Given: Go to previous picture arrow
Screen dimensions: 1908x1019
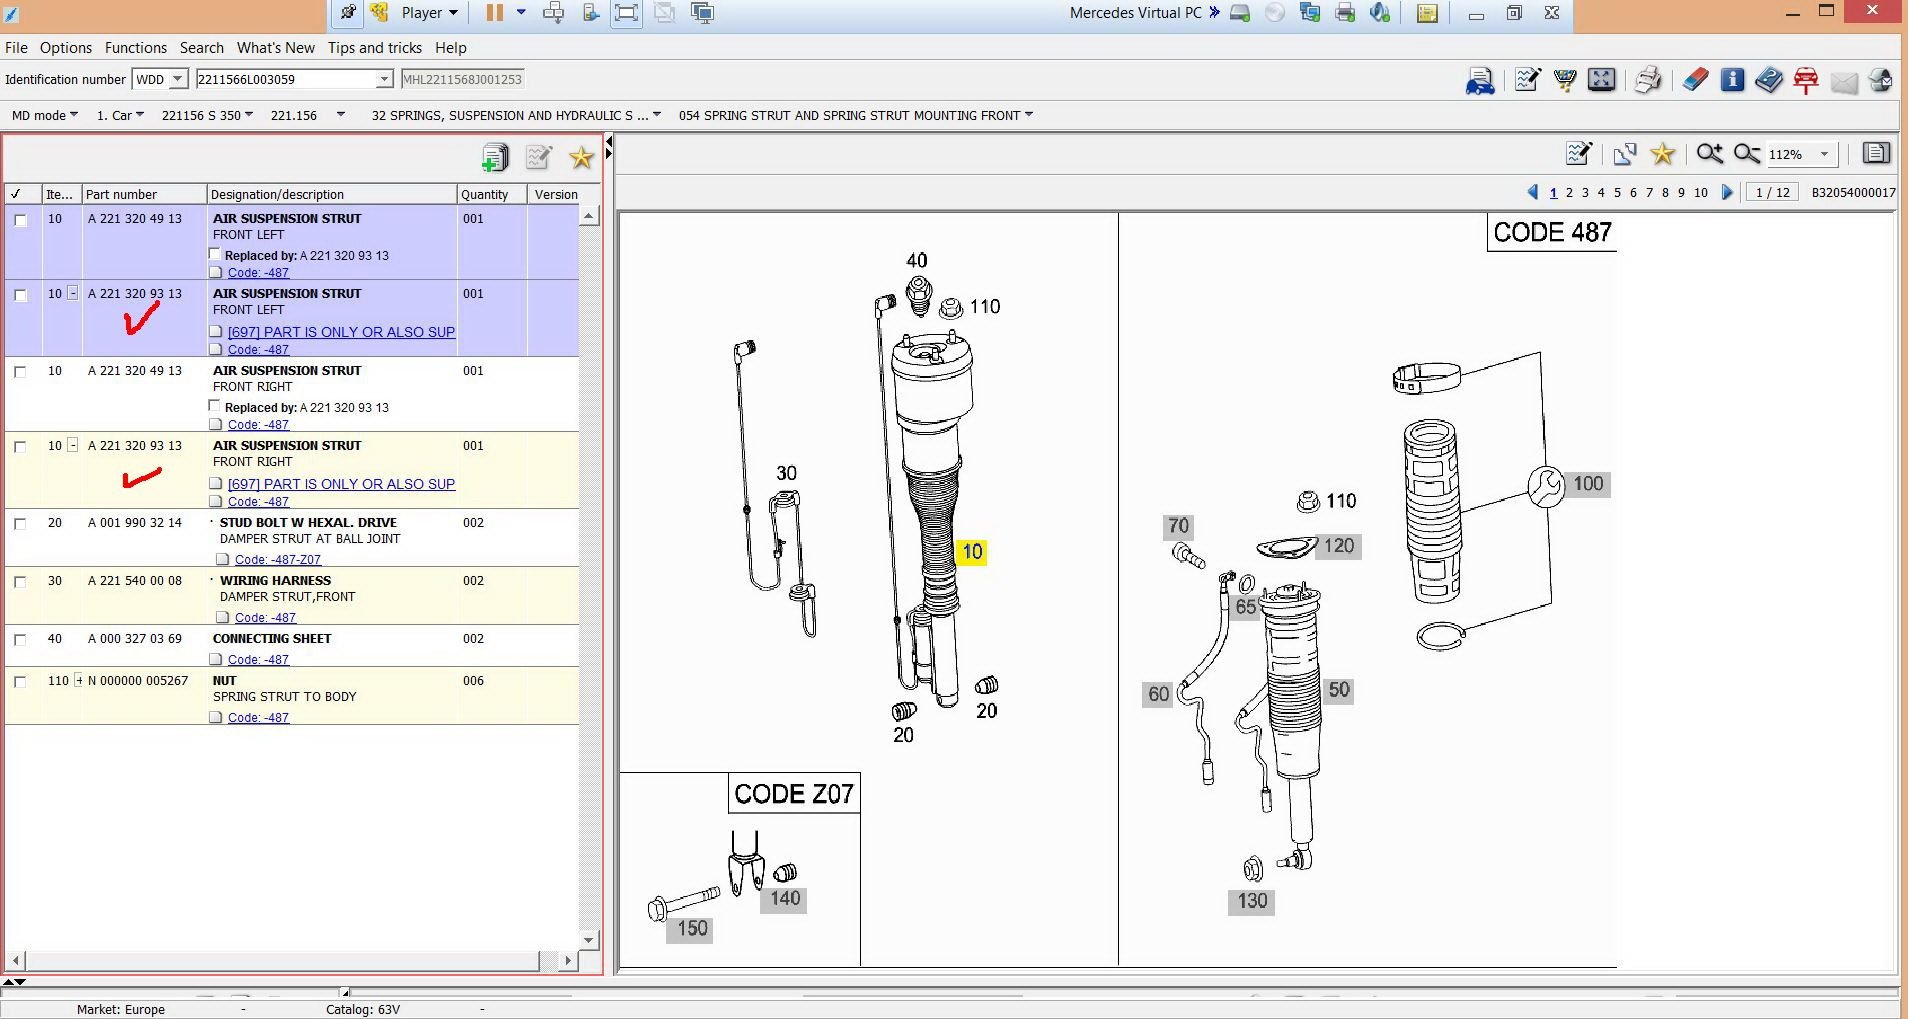Looking at the screenshot, I should [x=1533, y=192].
